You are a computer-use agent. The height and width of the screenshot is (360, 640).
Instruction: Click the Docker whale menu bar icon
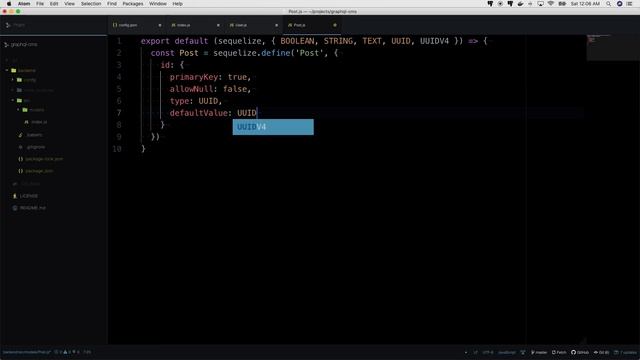(520, 4)
